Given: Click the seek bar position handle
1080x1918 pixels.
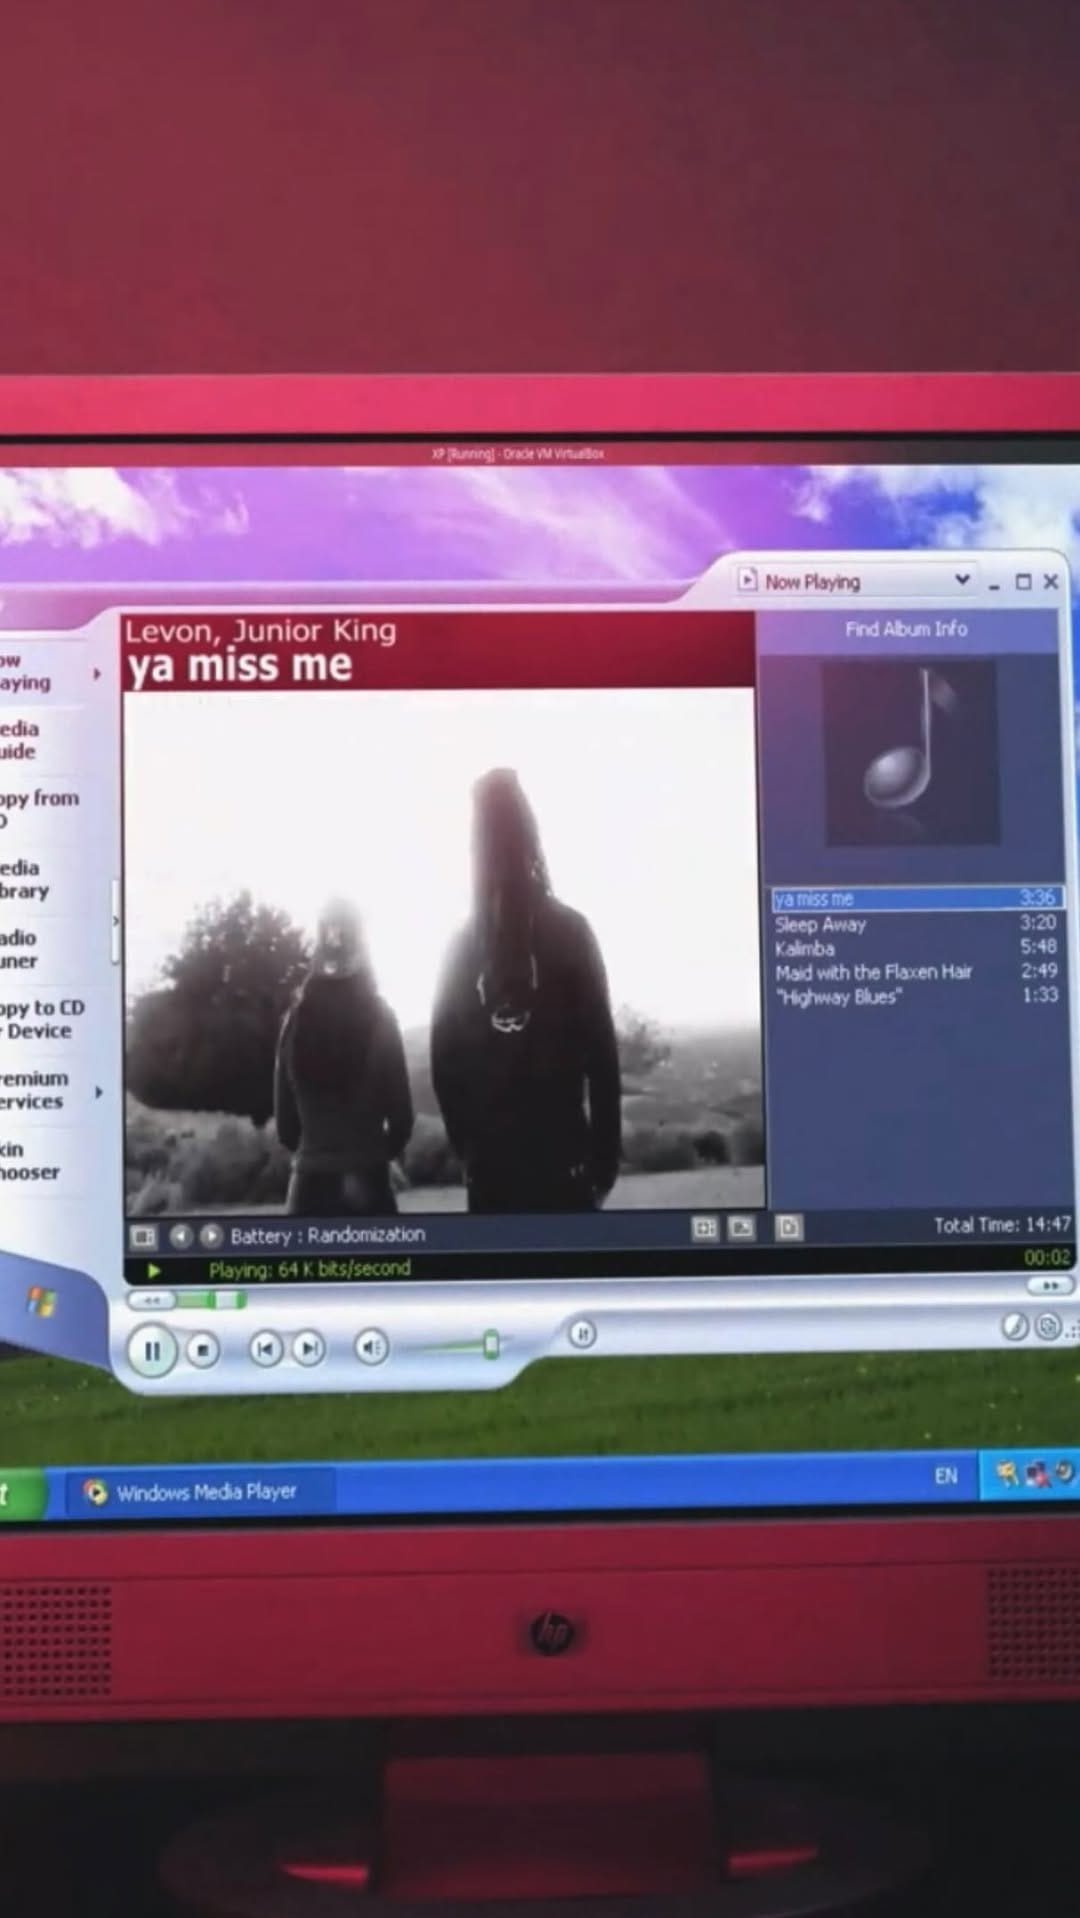Looking at the screenshot, I should (229, 1300).
